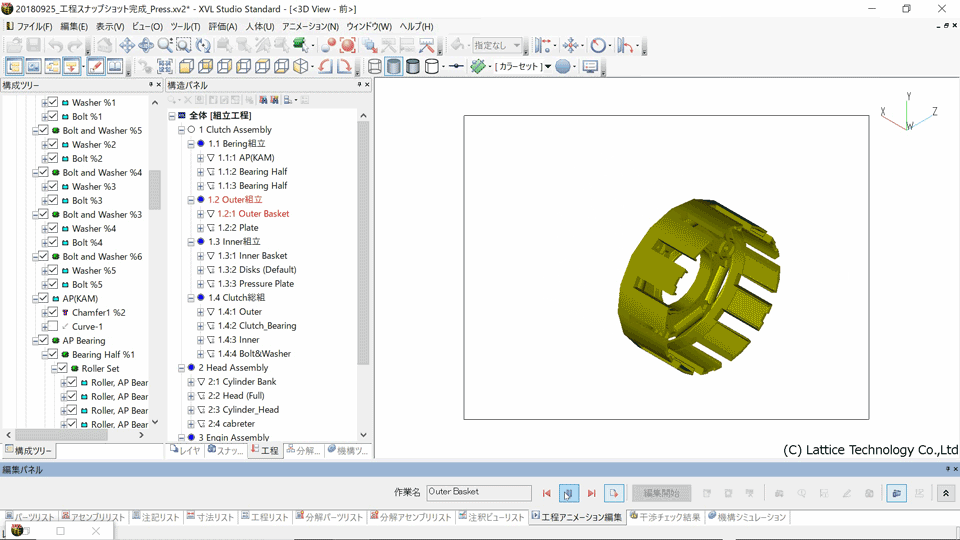Uncheck the AP Bearing checkbox
Viewport: 960px width, 540px height.
[43, 340]
